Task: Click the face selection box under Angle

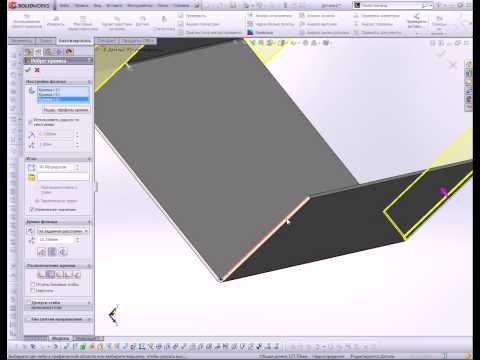Action: point(63,177)
